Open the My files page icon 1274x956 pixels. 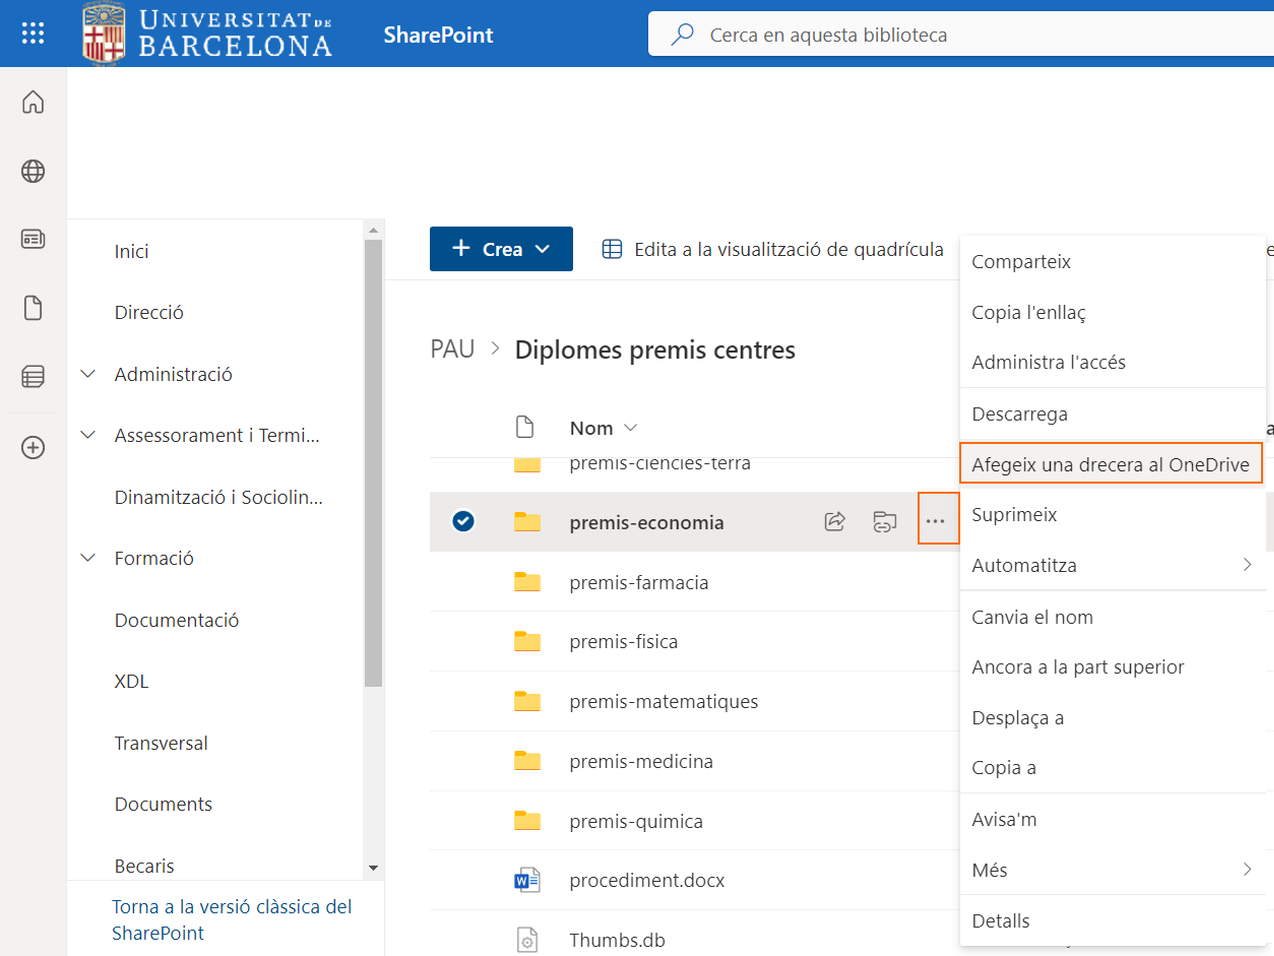(x=33, y=308)
